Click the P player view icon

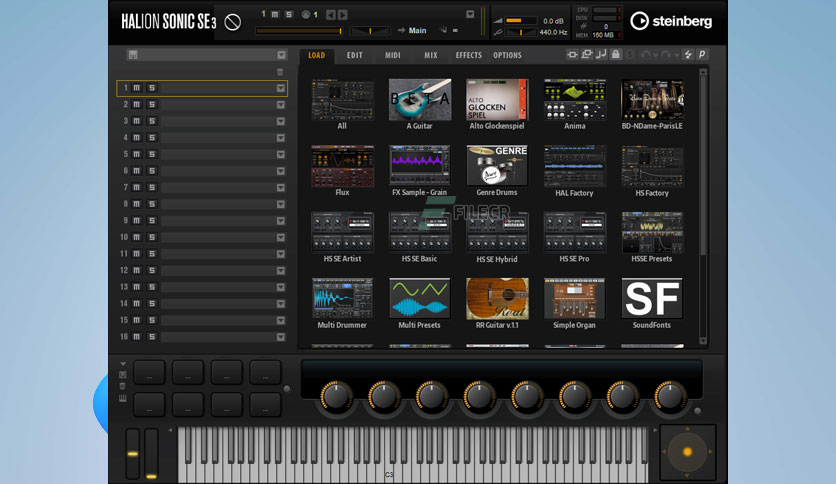click(x=702, y=54)
